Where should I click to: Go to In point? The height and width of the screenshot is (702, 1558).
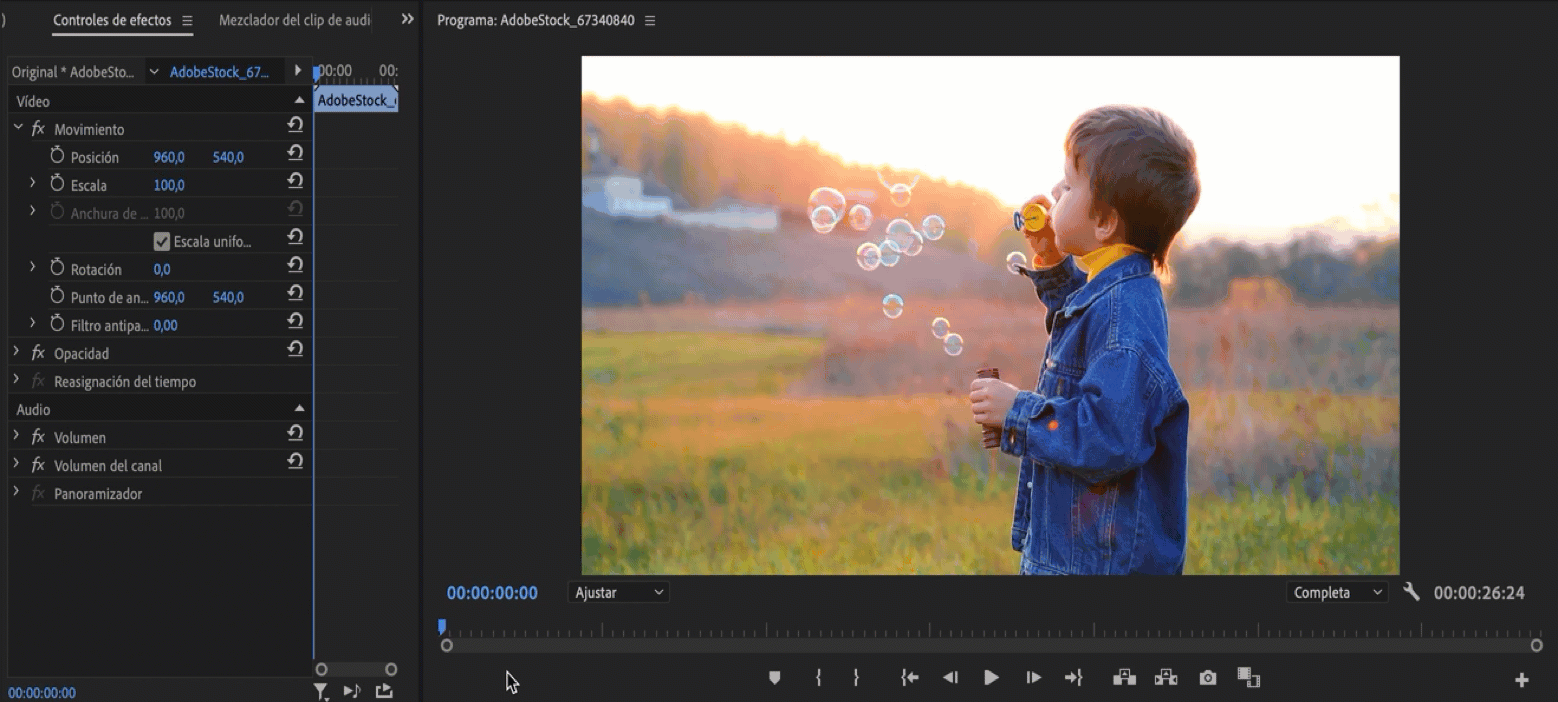(909, 678)
